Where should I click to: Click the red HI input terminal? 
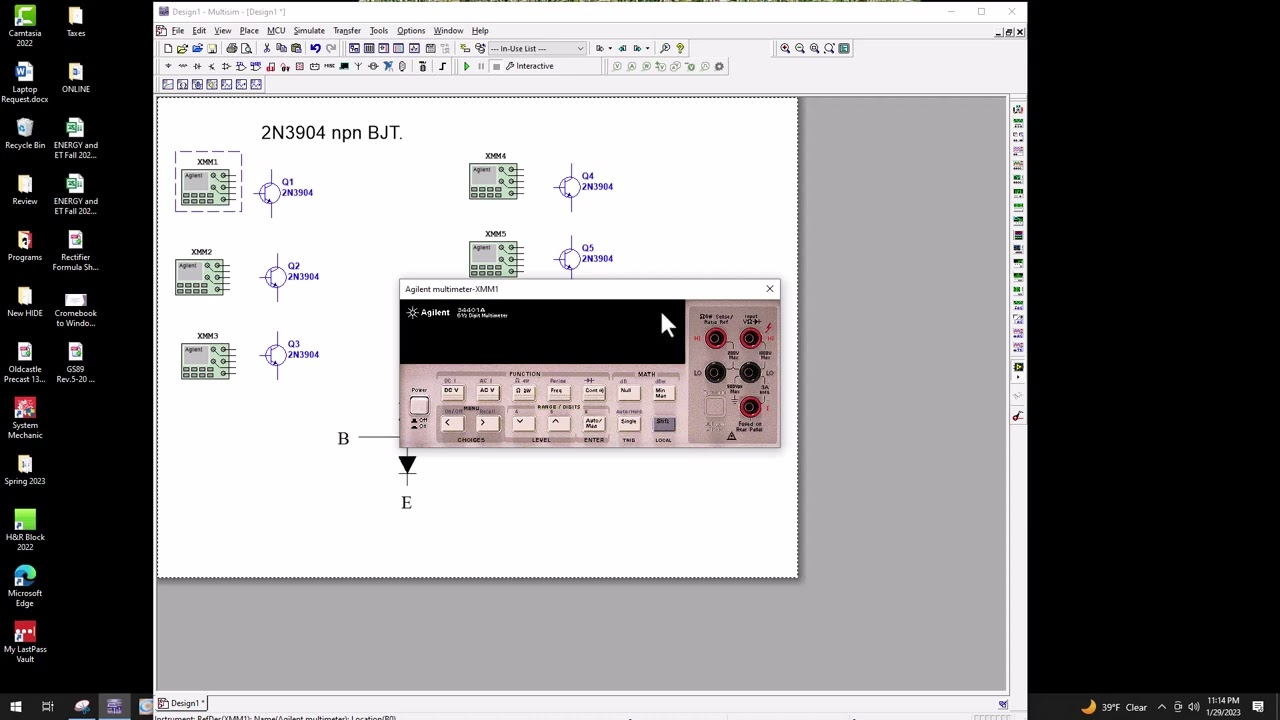[750, 340]
